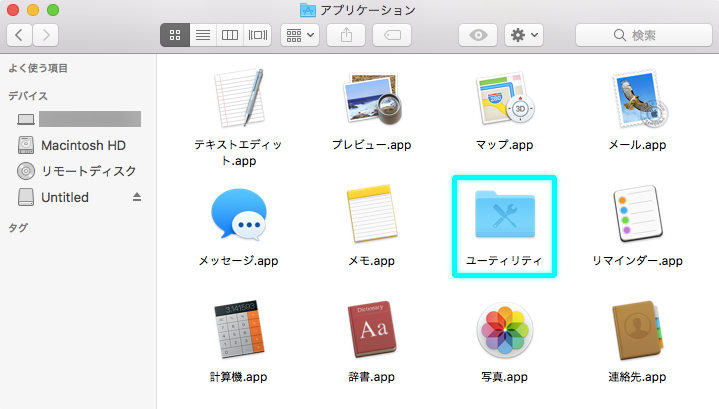The height and width of the screenshot is (409, 719).
Task: Click the Quick Look eye button
Action: (x=478, y=35)
